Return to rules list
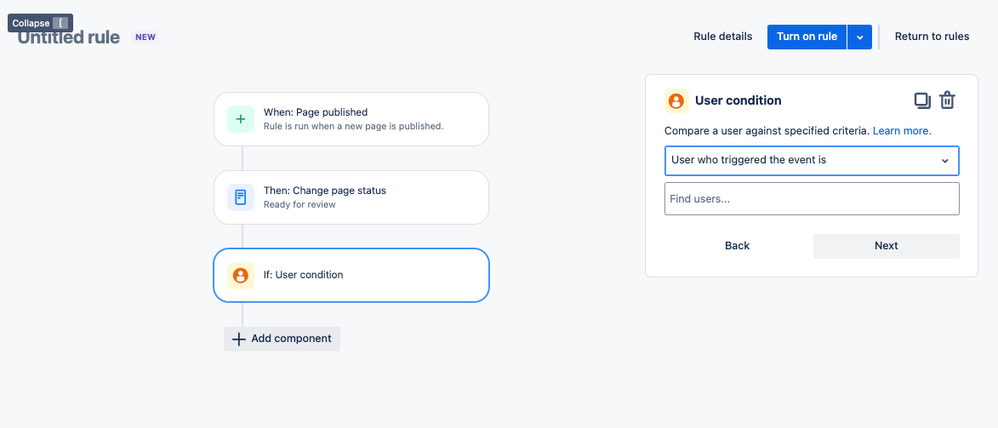Viewport: 998px width, 428px height. coord(931,37)
